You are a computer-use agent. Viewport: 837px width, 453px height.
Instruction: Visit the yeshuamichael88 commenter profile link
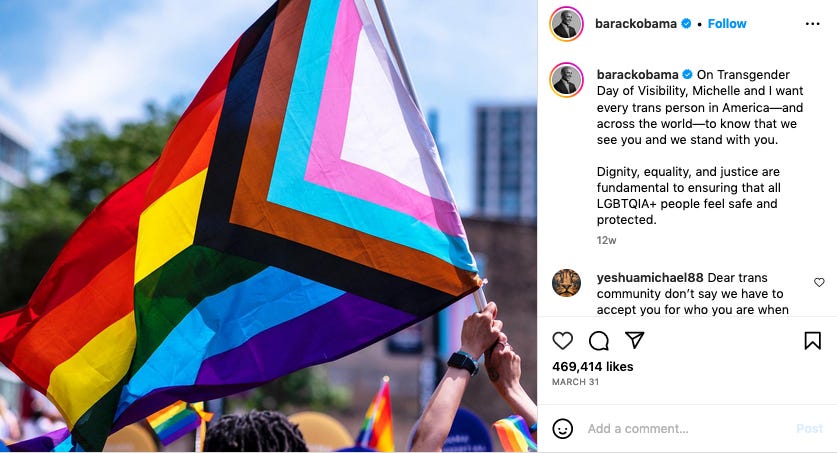click(650, 277)
